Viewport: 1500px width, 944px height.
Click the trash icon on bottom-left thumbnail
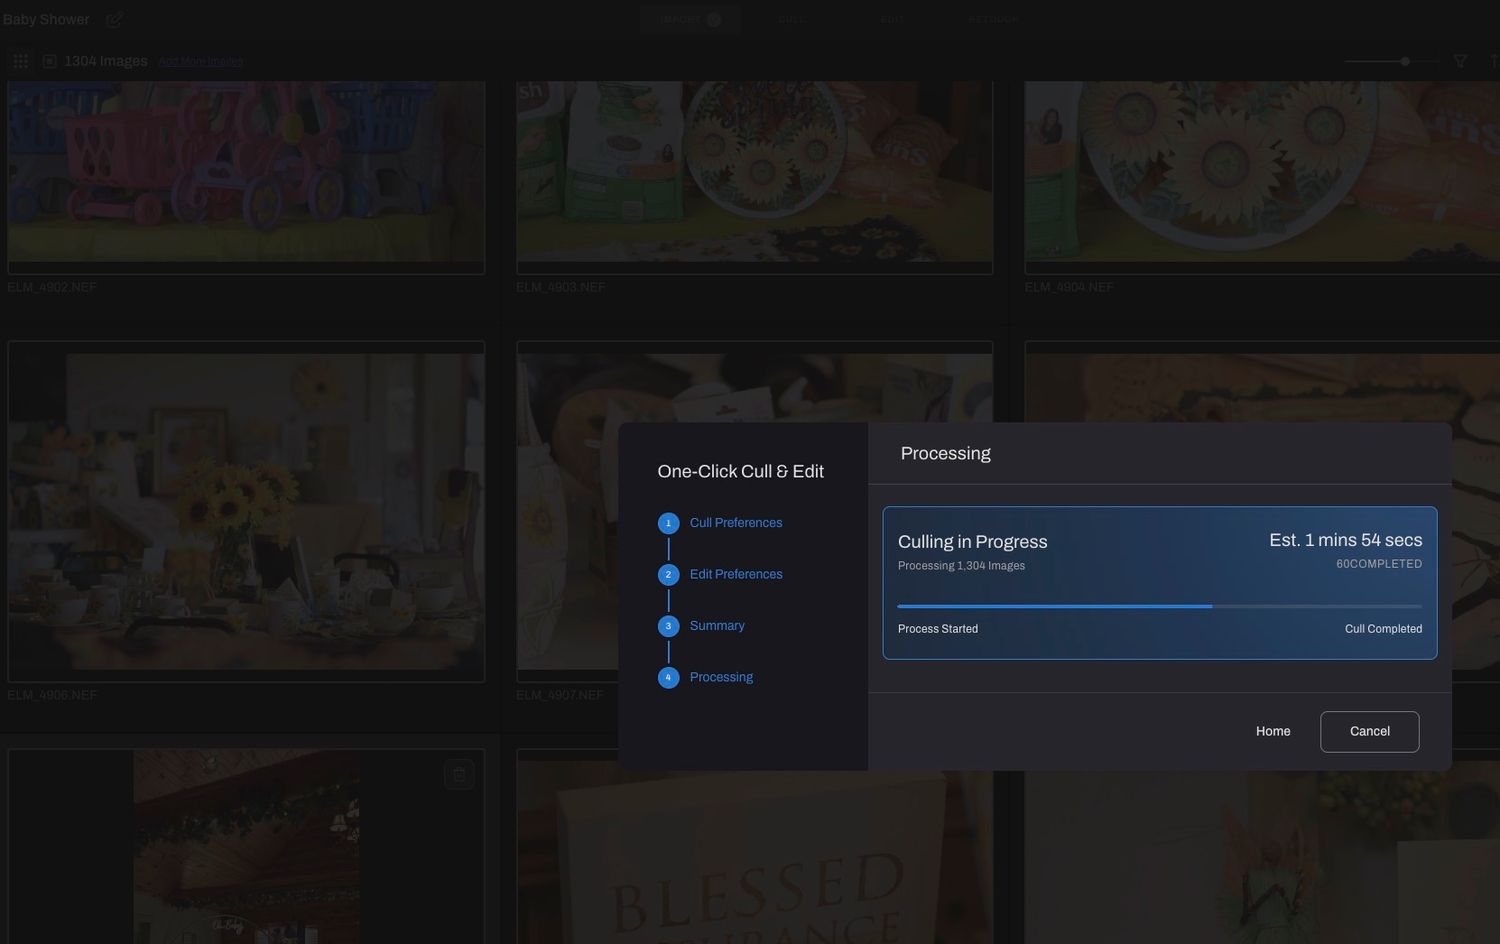[459, 774]
